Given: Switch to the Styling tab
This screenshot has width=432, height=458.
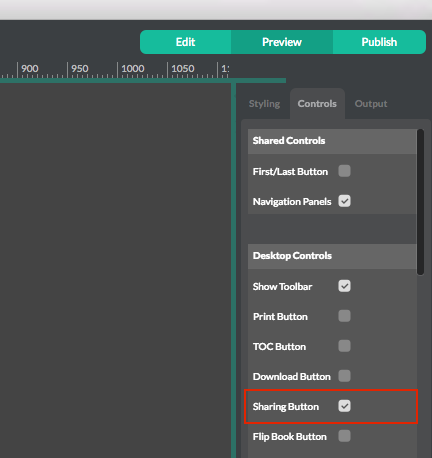Looking at the screenshot, I should [x=264, y=104].
